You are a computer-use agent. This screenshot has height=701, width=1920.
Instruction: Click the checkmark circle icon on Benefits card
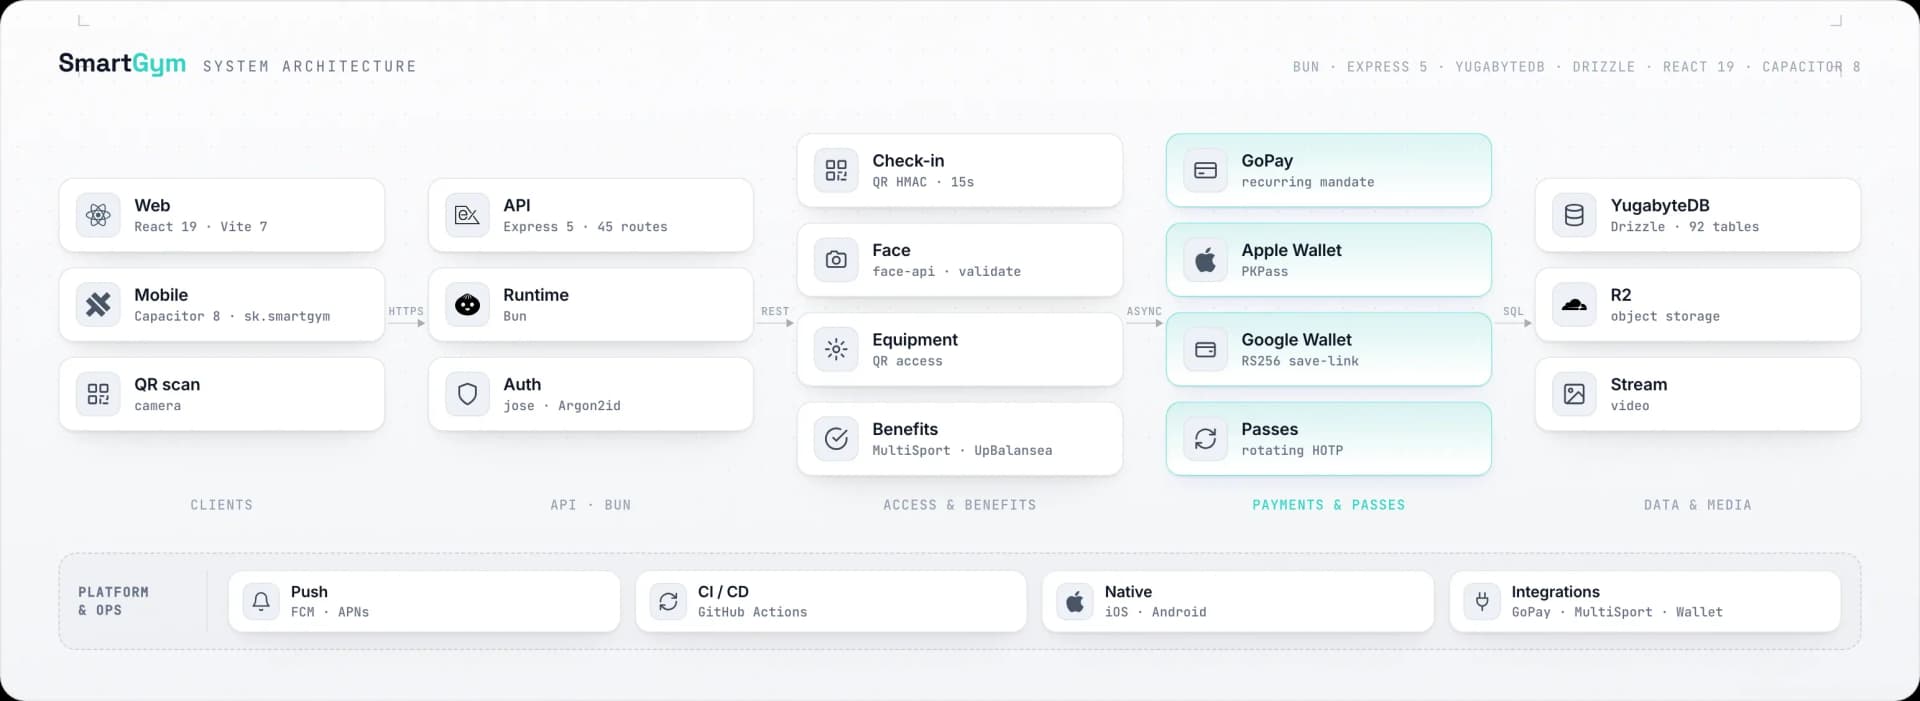click(x=836, y=438)
